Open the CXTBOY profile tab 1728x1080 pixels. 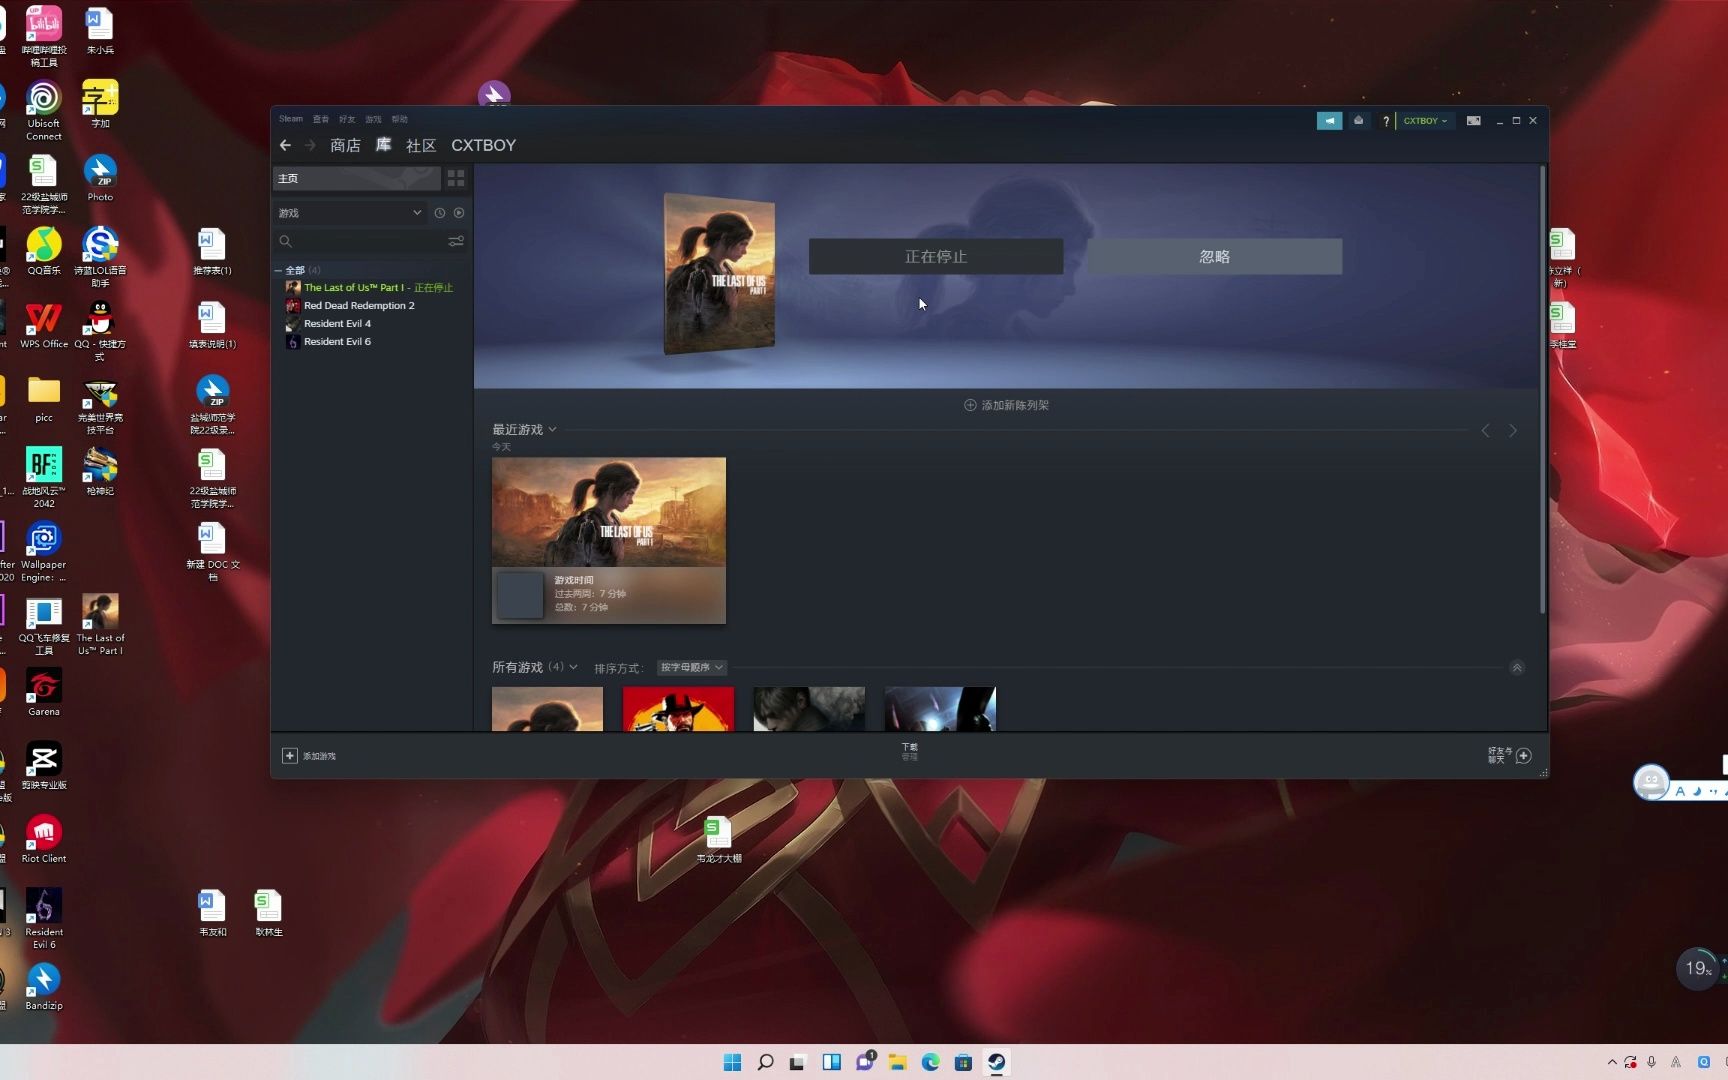(x=483, y=145)
